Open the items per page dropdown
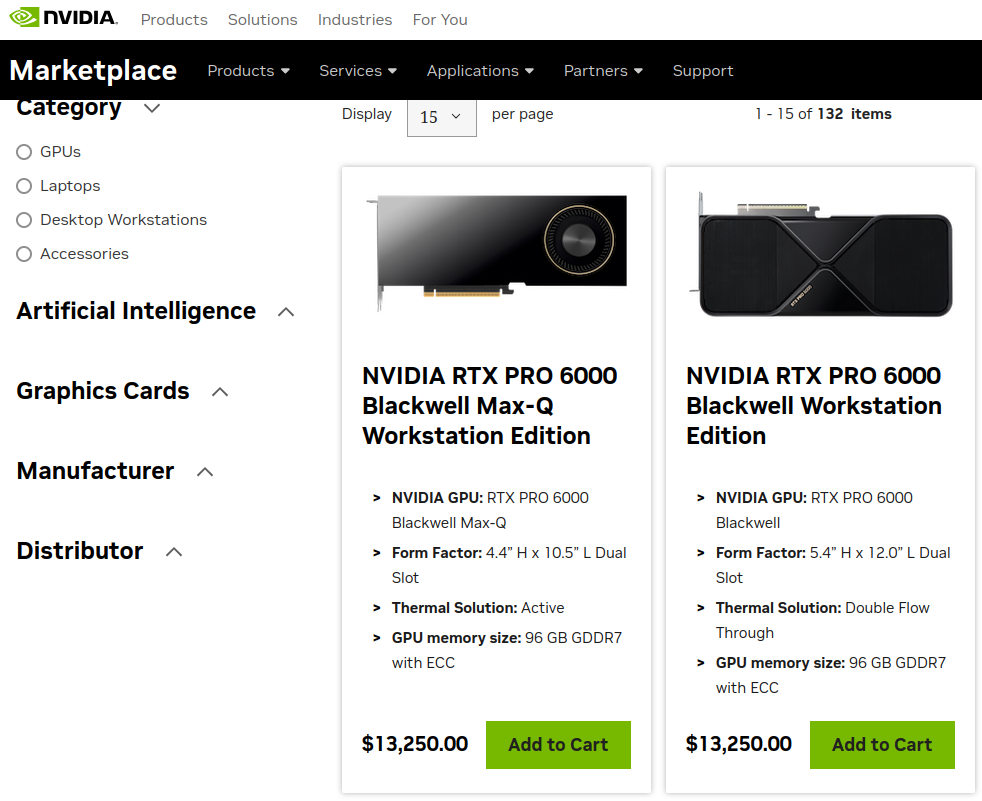 pyautogui.click(x=442, y=117)
